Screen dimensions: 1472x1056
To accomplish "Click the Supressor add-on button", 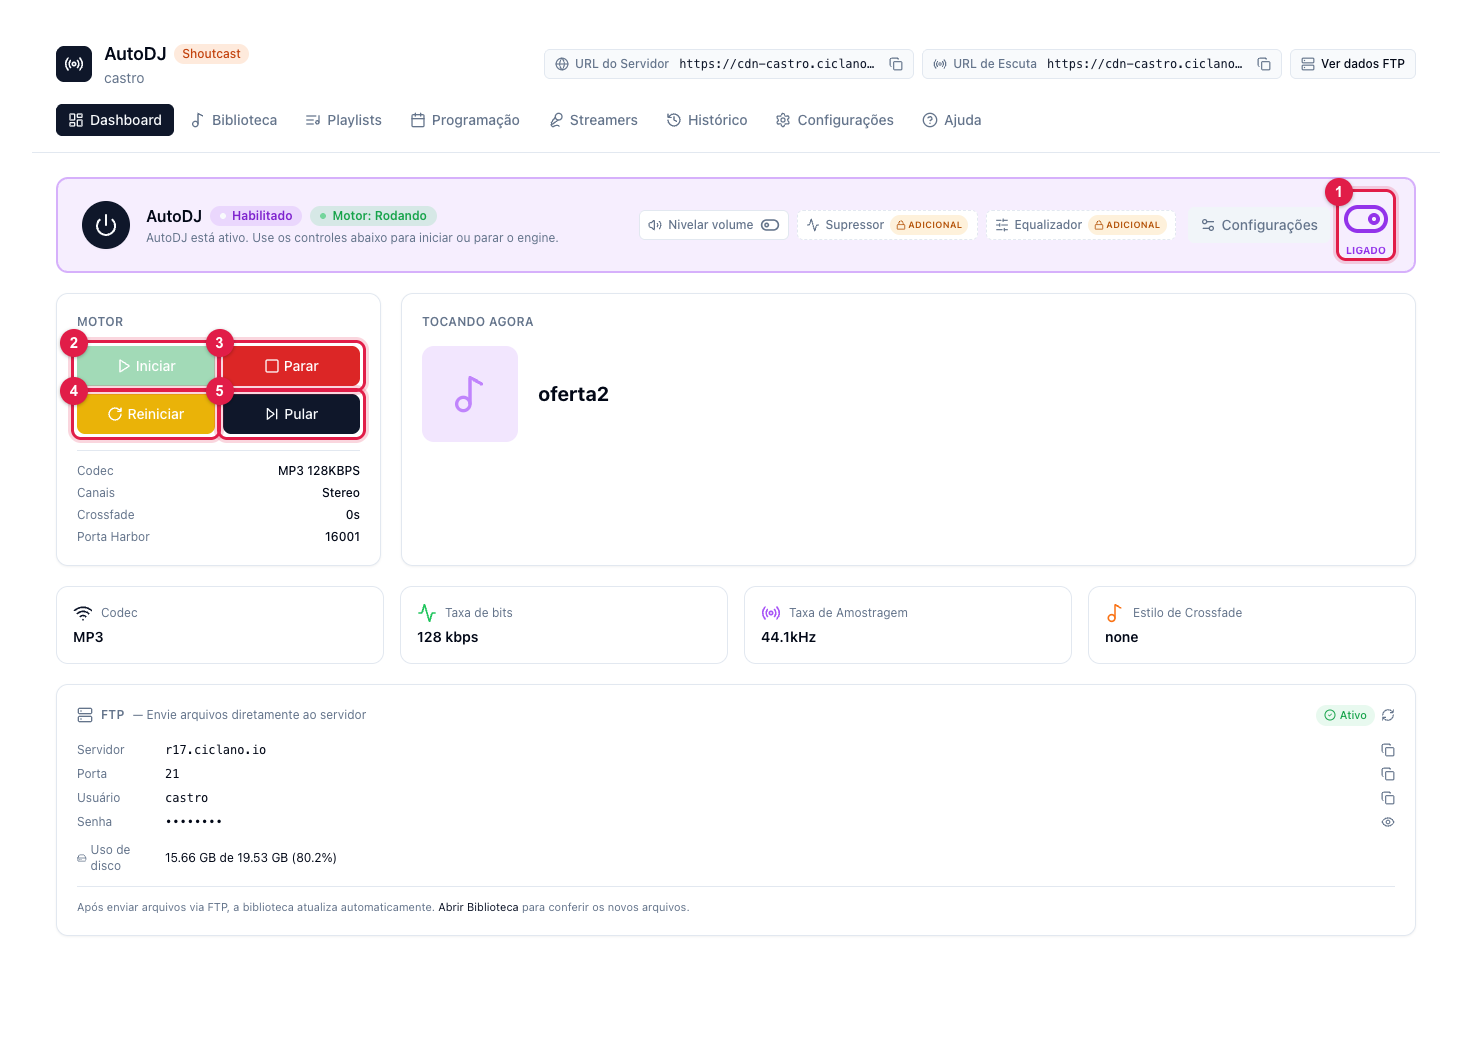I will pyautogui.click(x=886, y=225).
